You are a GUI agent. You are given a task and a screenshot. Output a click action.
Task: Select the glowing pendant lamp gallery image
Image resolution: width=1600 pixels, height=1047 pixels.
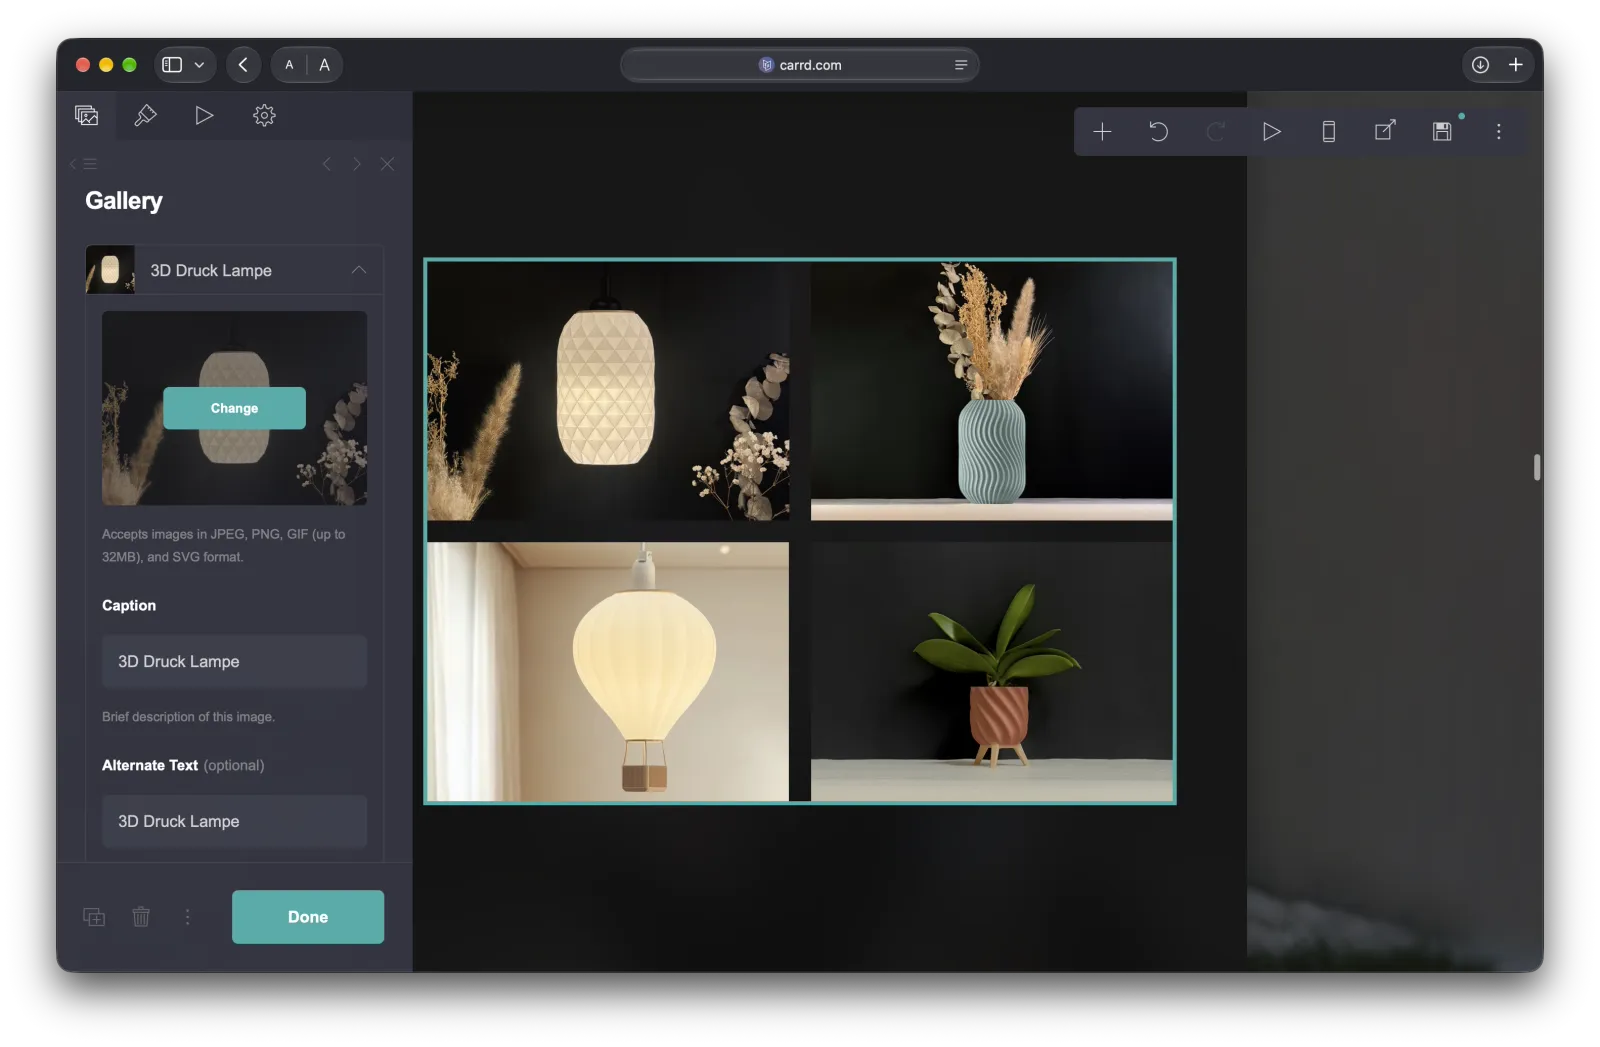pos(608,391)
